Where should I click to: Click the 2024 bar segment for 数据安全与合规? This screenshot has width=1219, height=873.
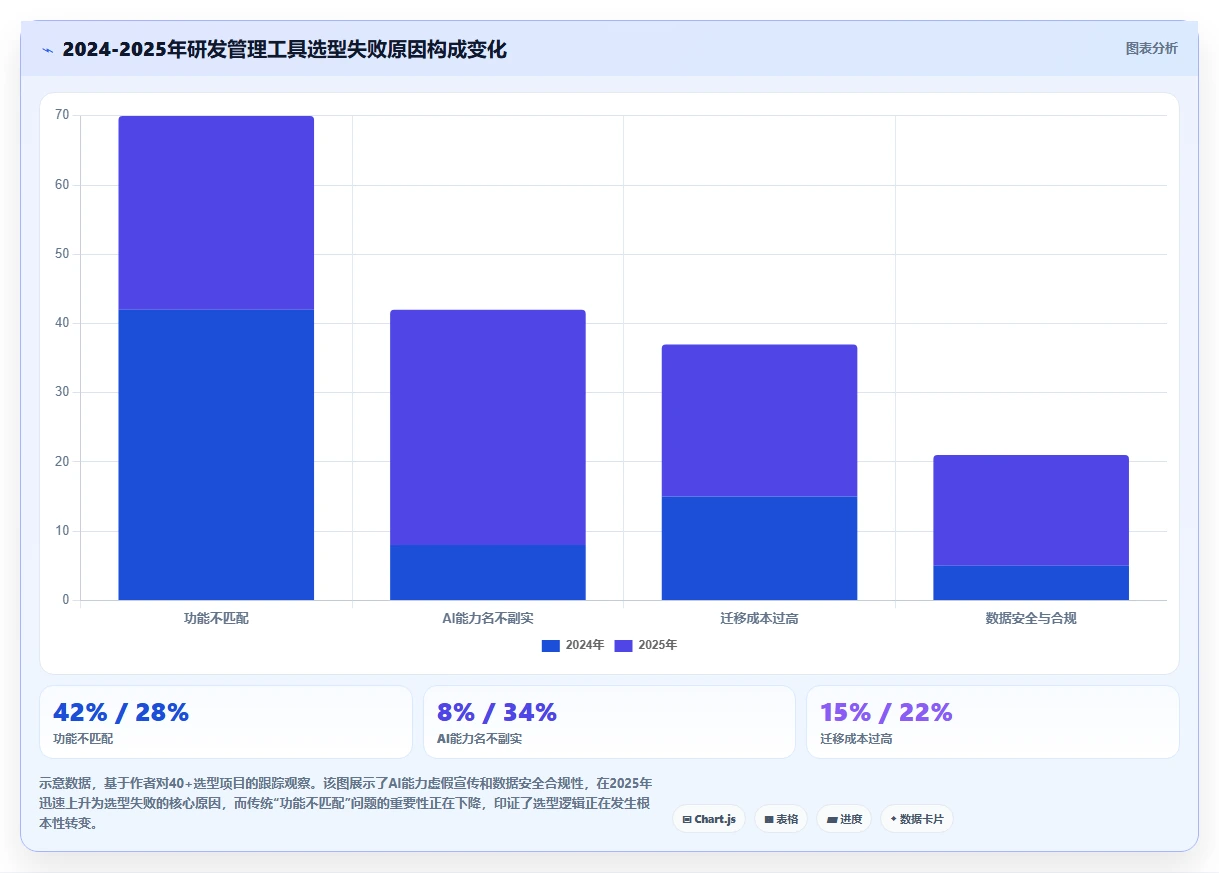[x=1031, y=583]
